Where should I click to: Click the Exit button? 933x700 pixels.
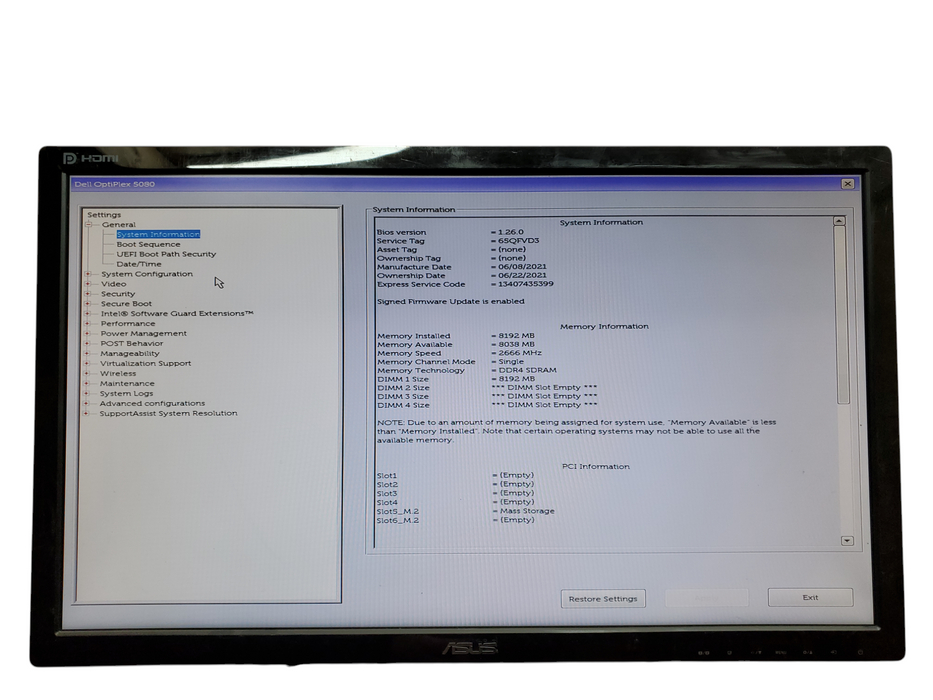coord(810,598)
